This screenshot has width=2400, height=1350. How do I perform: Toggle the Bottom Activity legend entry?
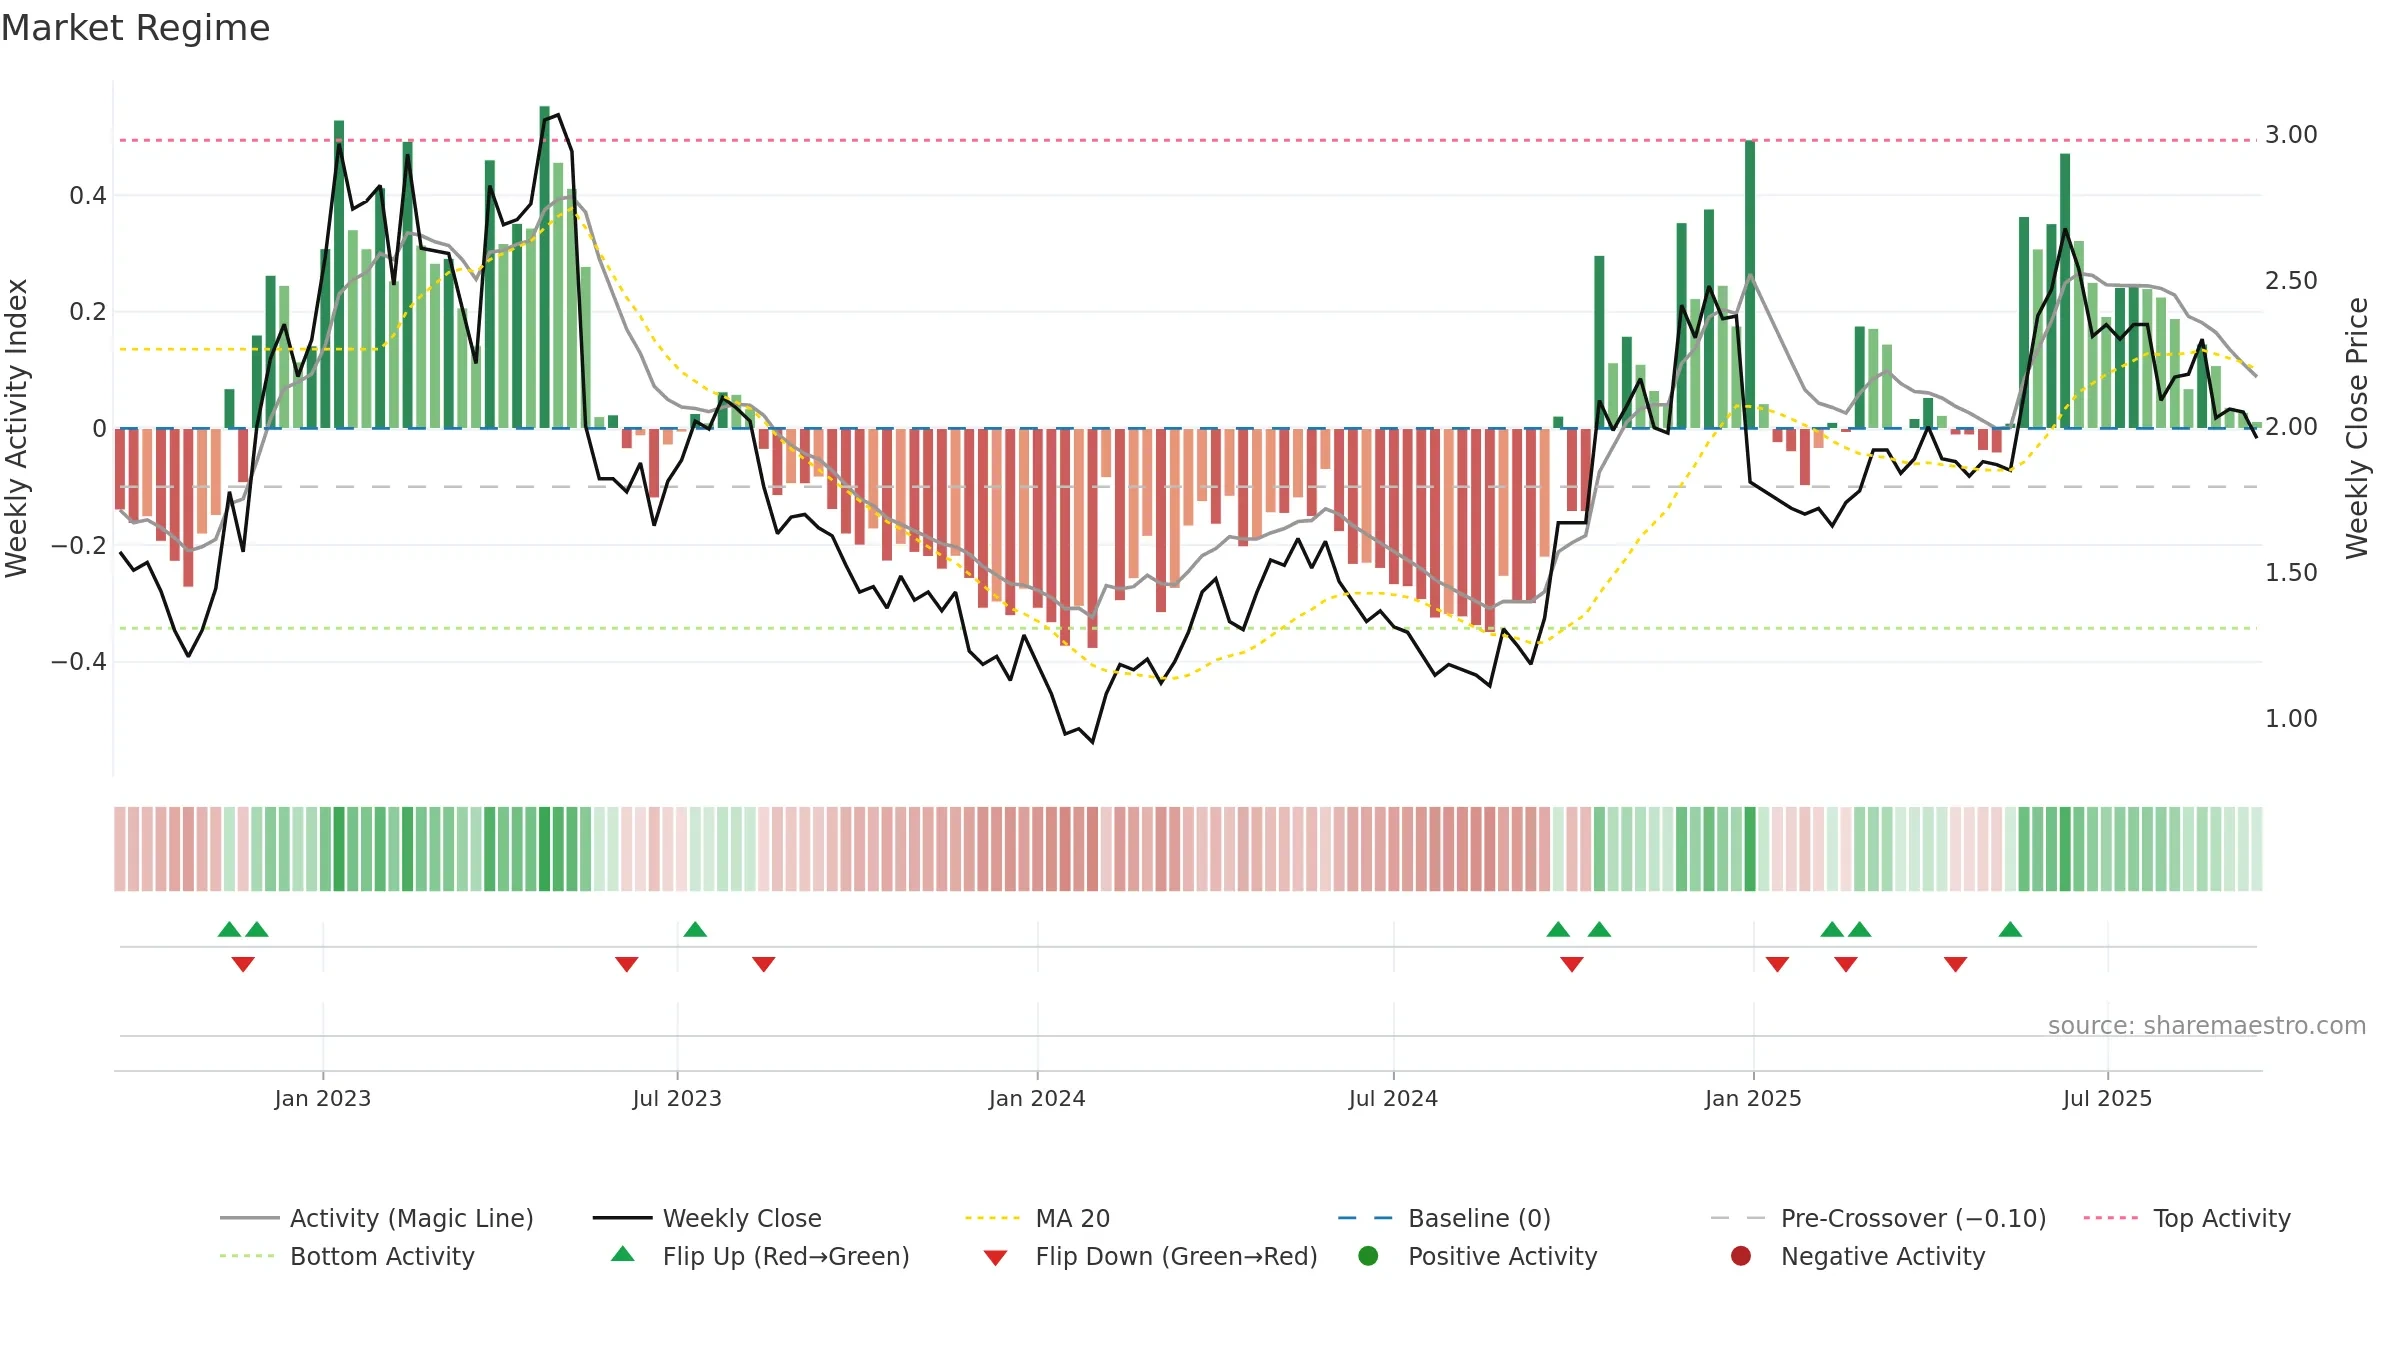tap(347, 1256)
